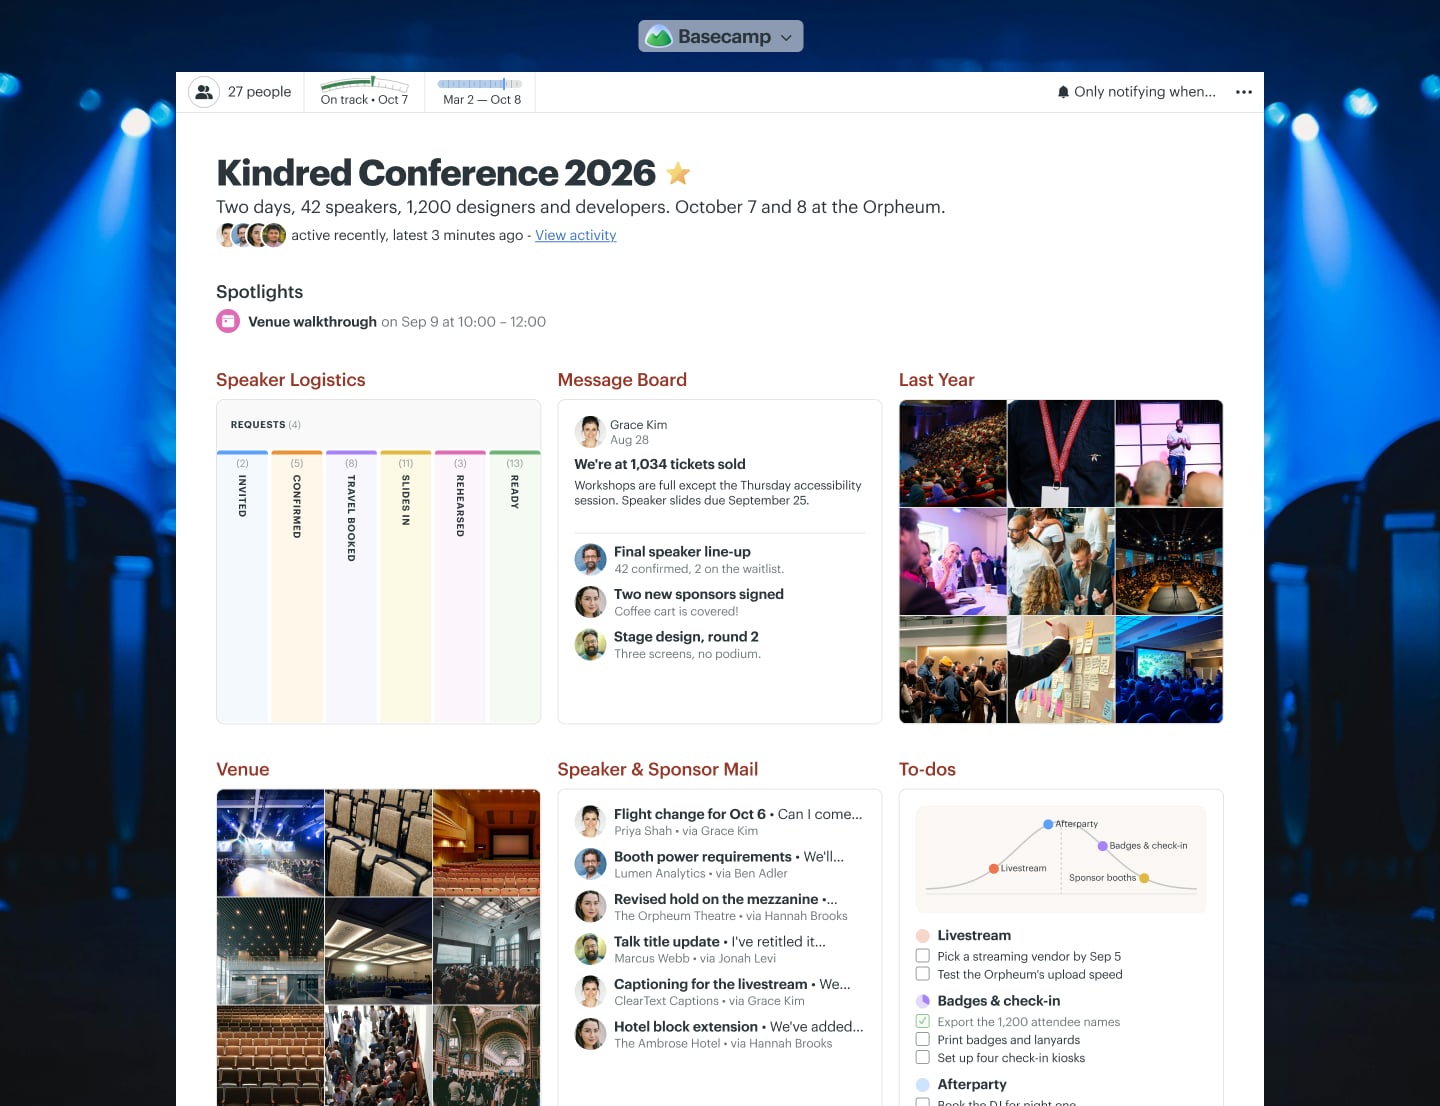The image size is (1440, 1106).
Task: Click the avatar beside Stage design, round 2
Action: (590, 644)
